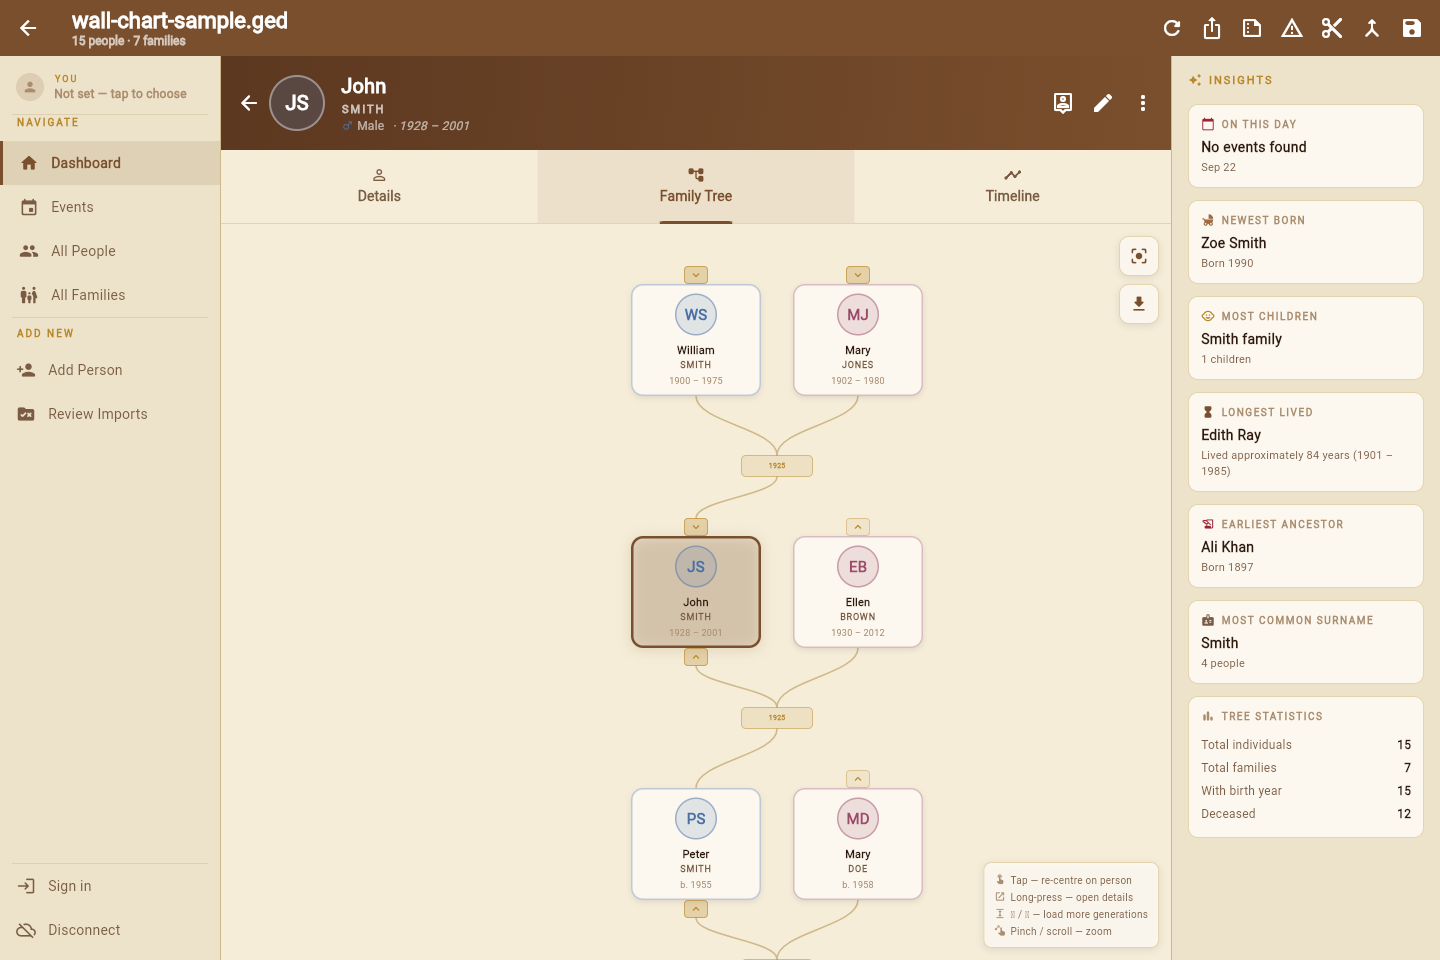The width and height of the screenshot is (1440, 960).
Task: Open the three-dot more options menu
Action: click(1143, 103)
